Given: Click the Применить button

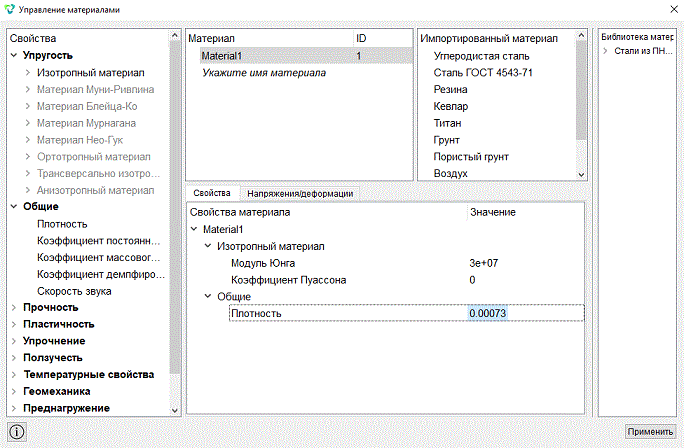Looking at the screenshot, I should pyautogui.click(x=650, y=431).
